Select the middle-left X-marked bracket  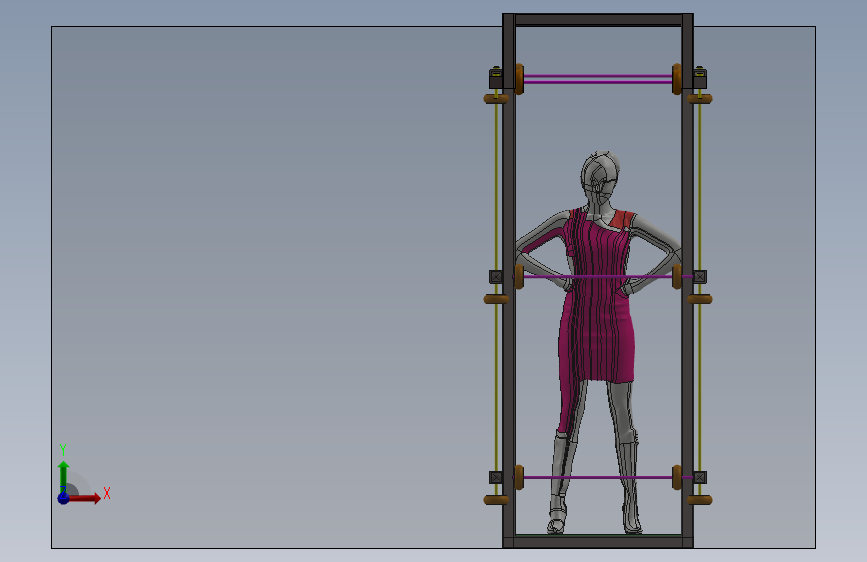click(496, 277)
